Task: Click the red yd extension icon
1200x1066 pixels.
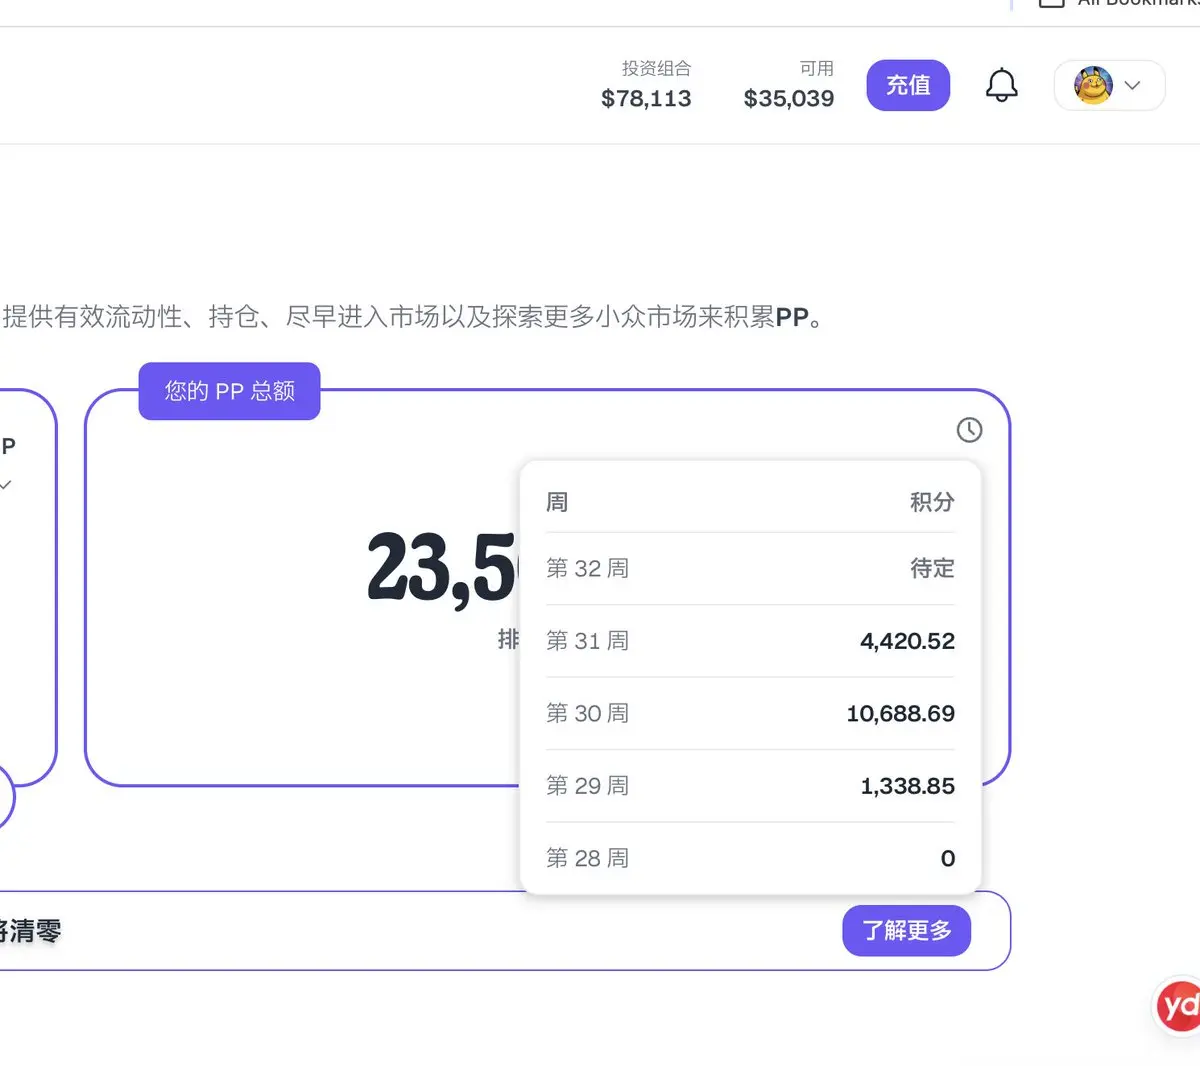Action: pyautogui.click(x=1178, y=1004)
